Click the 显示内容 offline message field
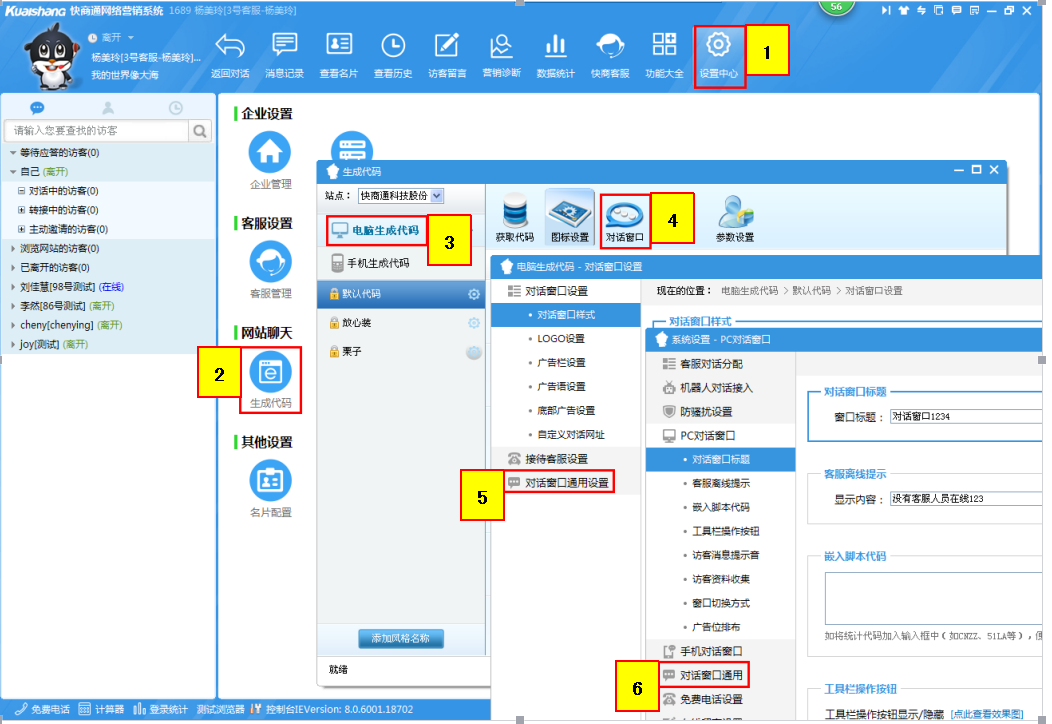1052x724 pixels. coord(965,499)
